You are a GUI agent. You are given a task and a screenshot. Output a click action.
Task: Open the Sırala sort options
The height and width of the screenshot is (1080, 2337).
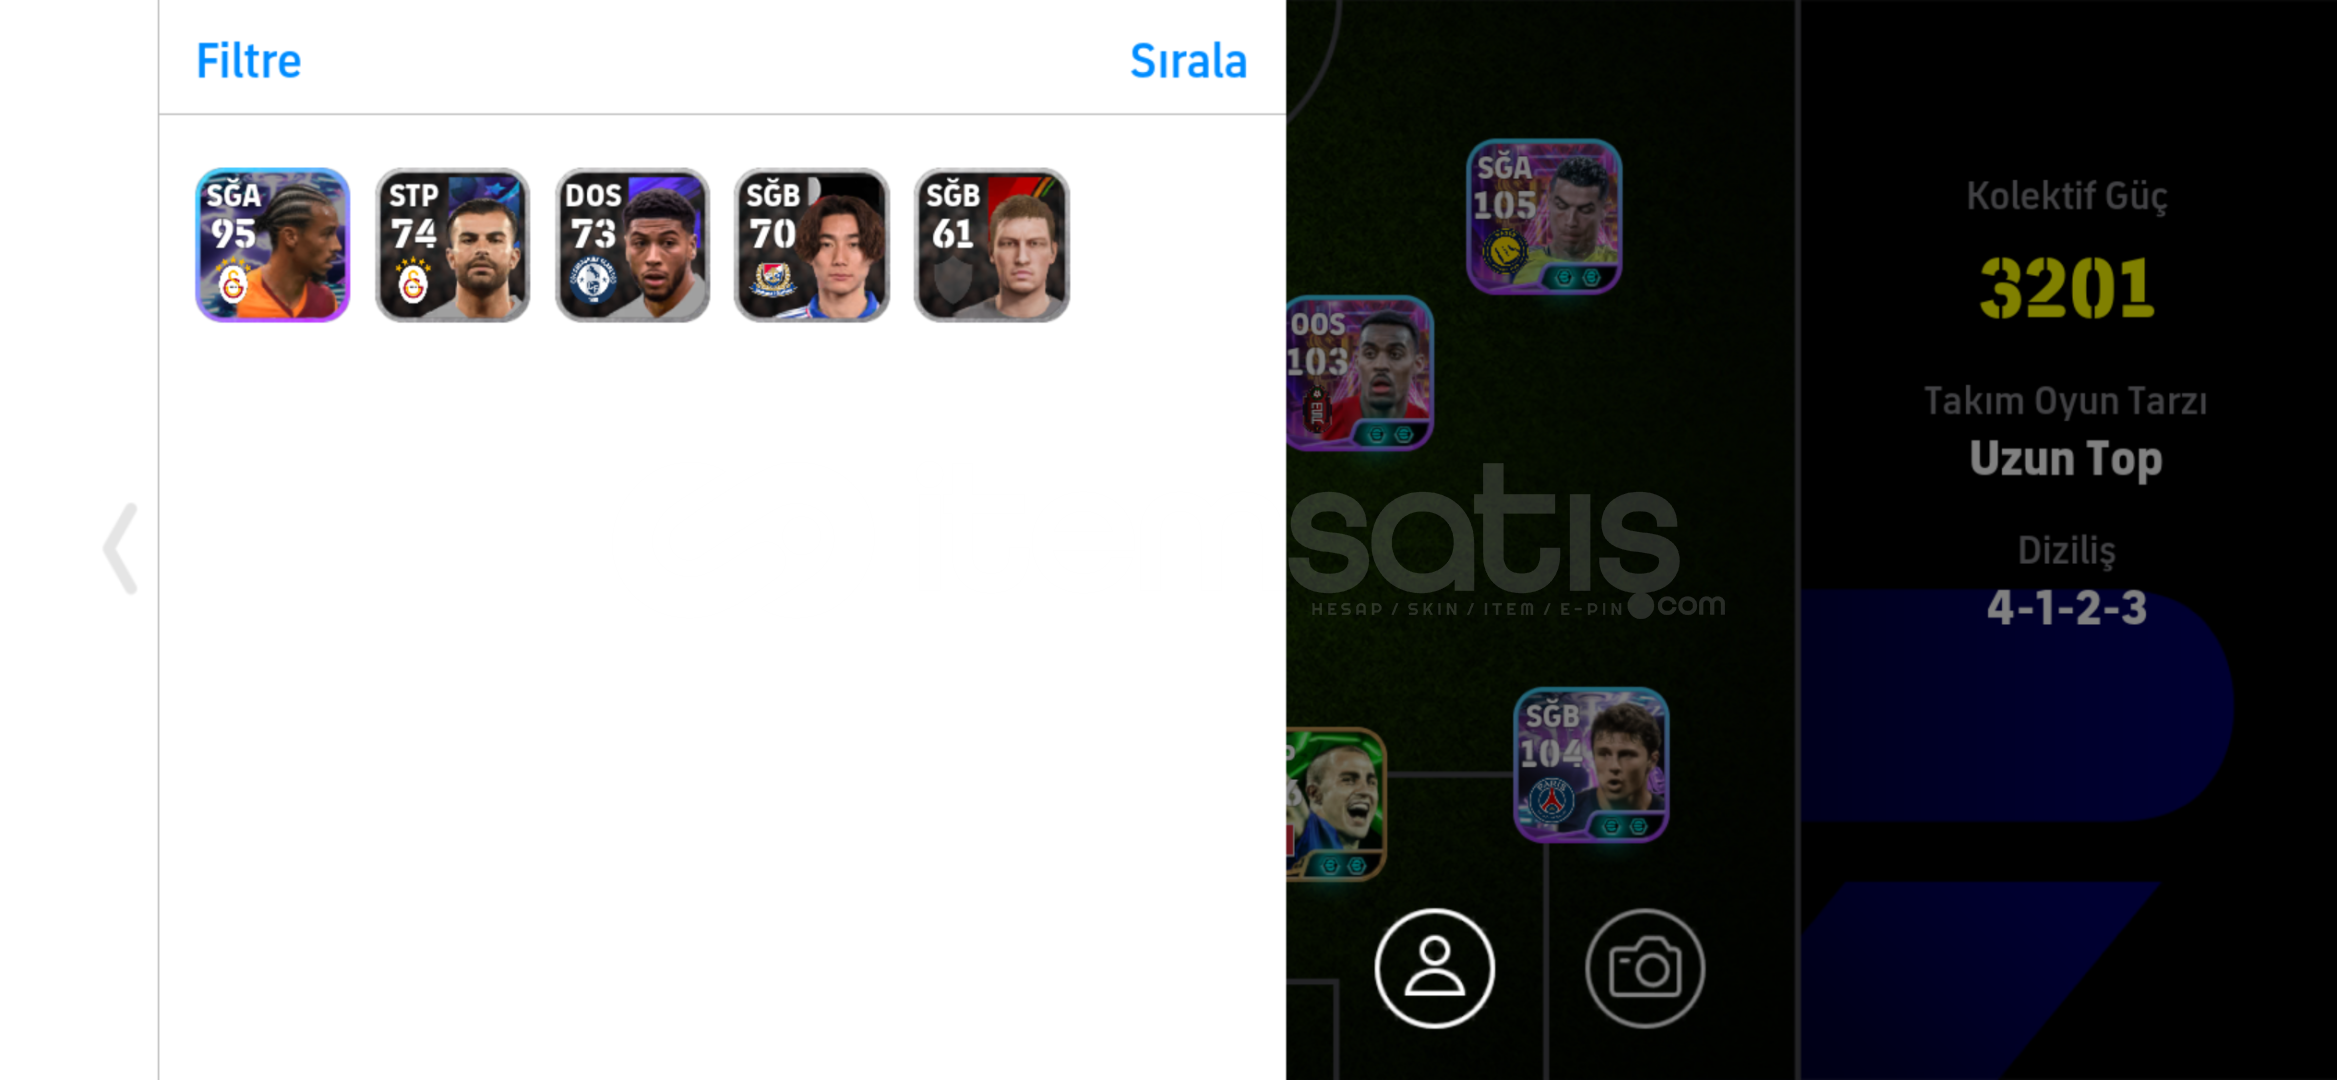(1188, 61)
